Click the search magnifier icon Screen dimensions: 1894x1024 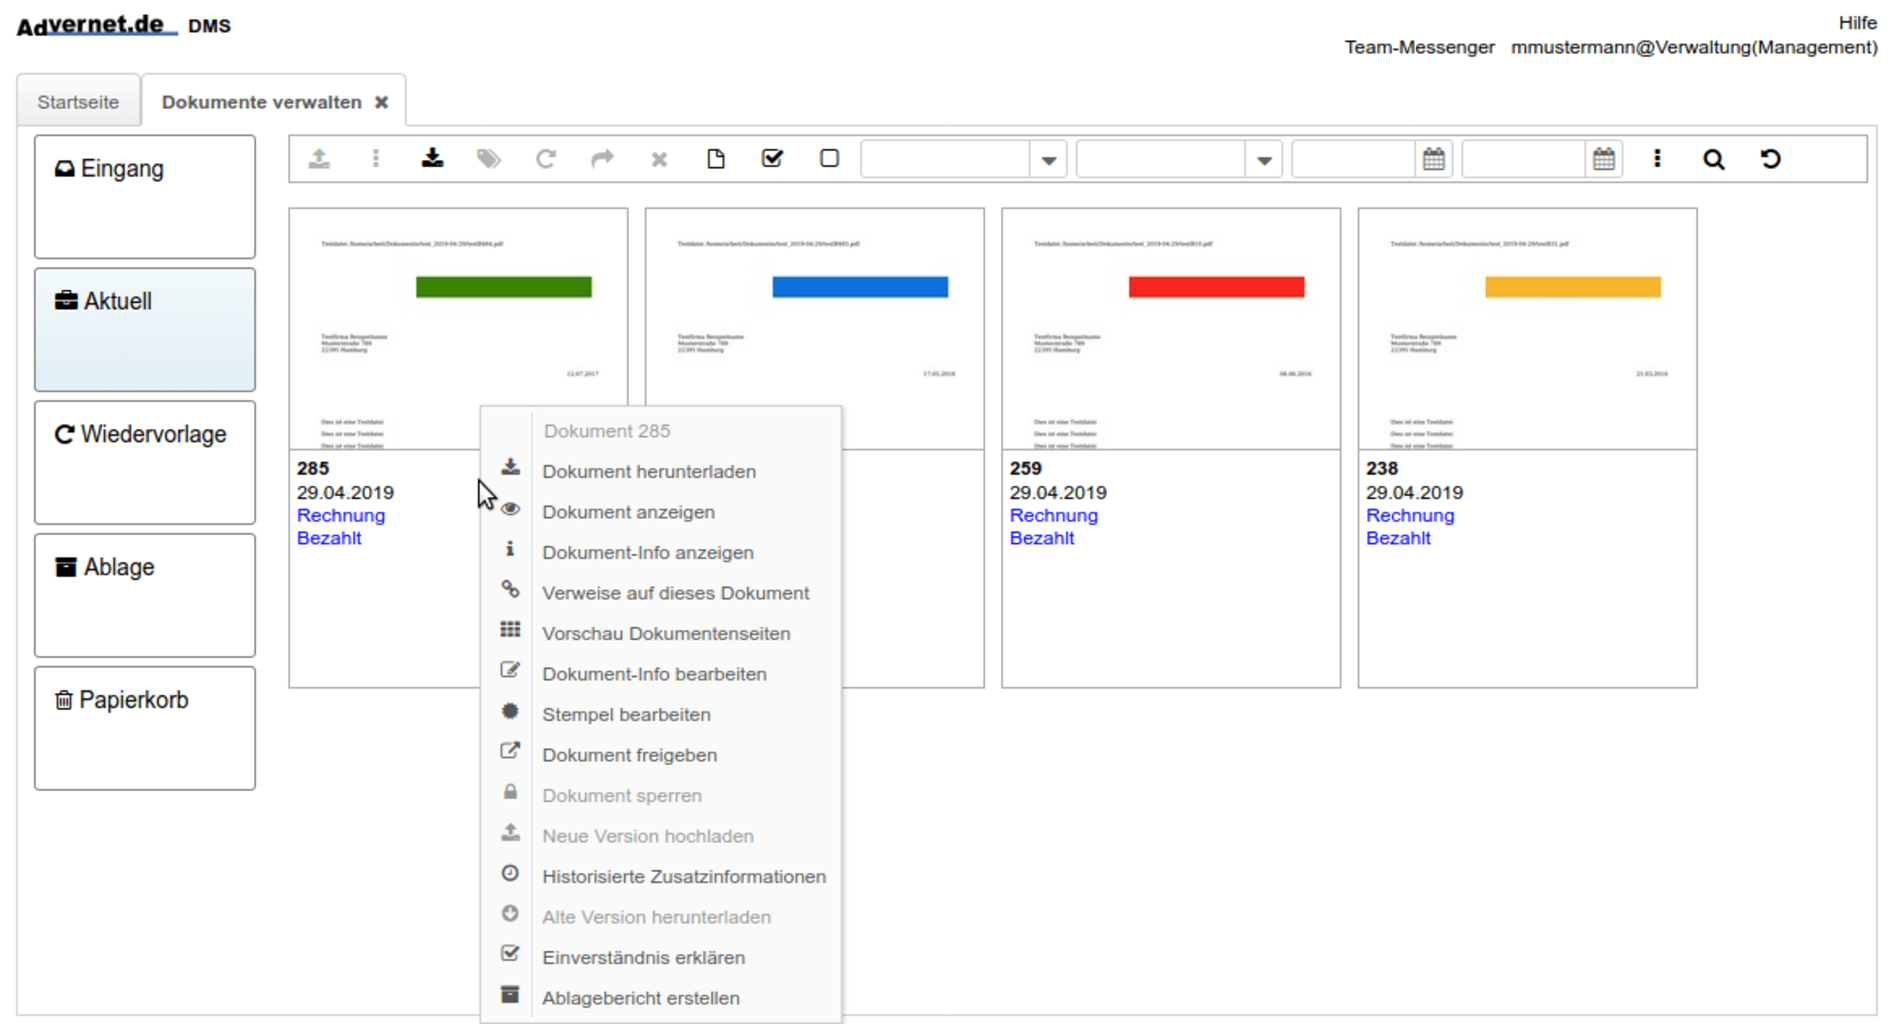tap(1713, 159)
